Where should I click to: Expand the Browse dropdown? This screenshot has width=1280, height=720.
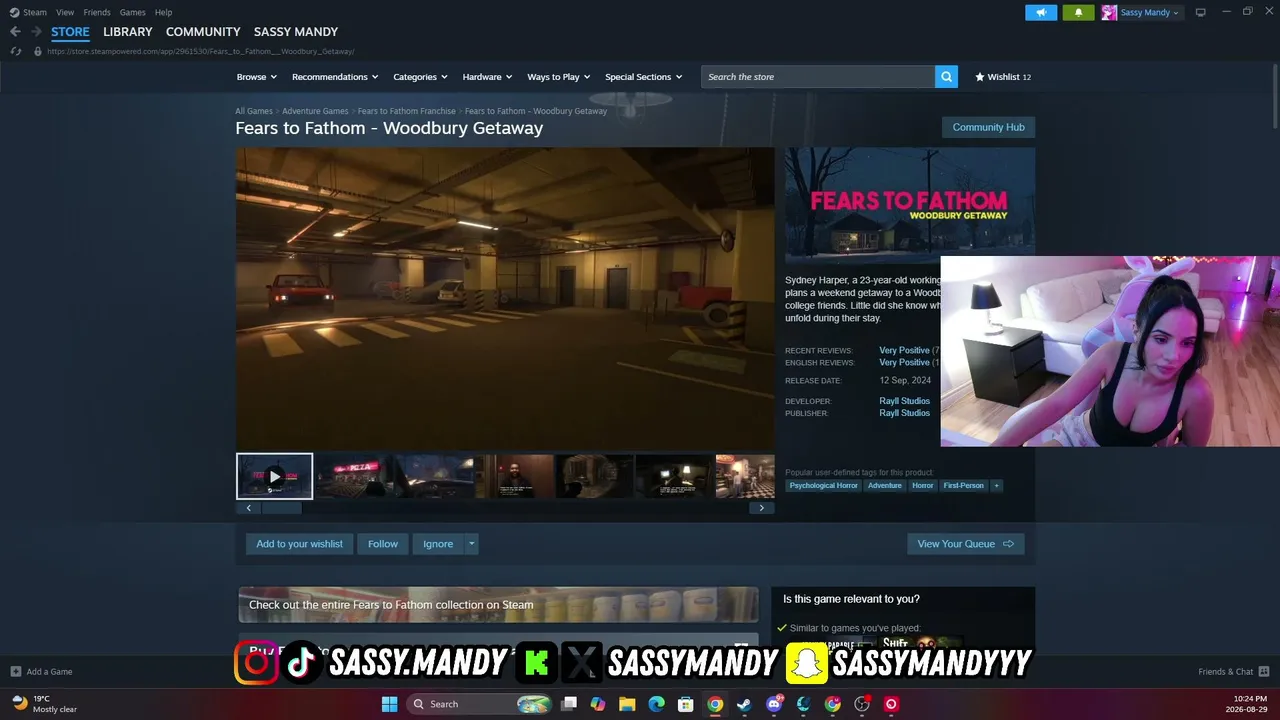257,77
